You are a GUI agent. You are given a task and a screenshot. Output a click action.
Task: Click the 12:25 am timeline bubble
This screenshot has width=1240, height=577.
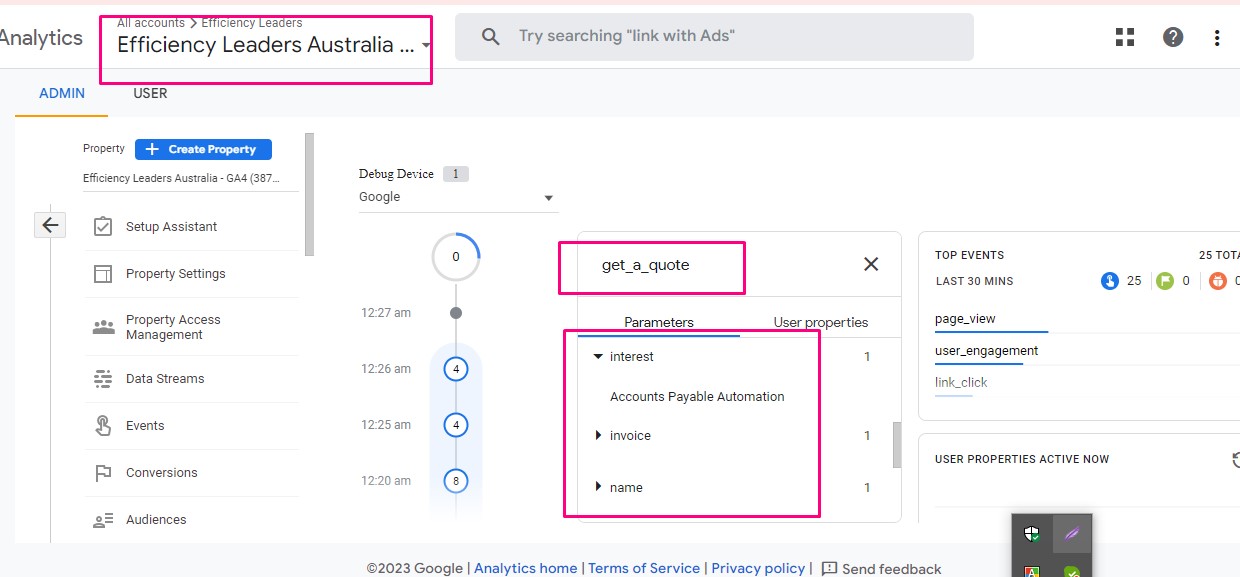point(456,425)
